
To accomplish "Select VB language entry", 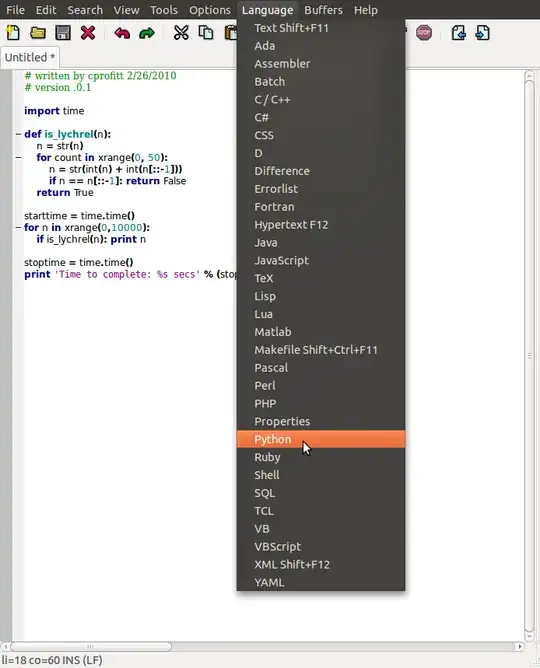I will pos(321,529).
